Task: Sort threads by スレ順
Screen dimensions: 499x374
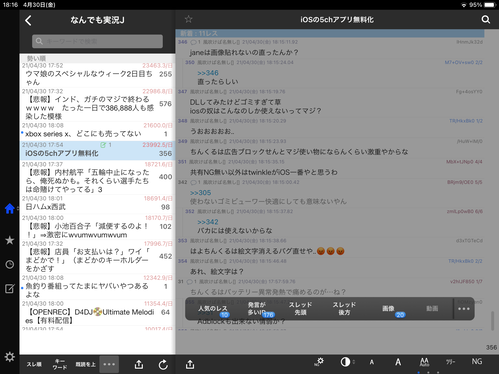Action: coord(34,364)
